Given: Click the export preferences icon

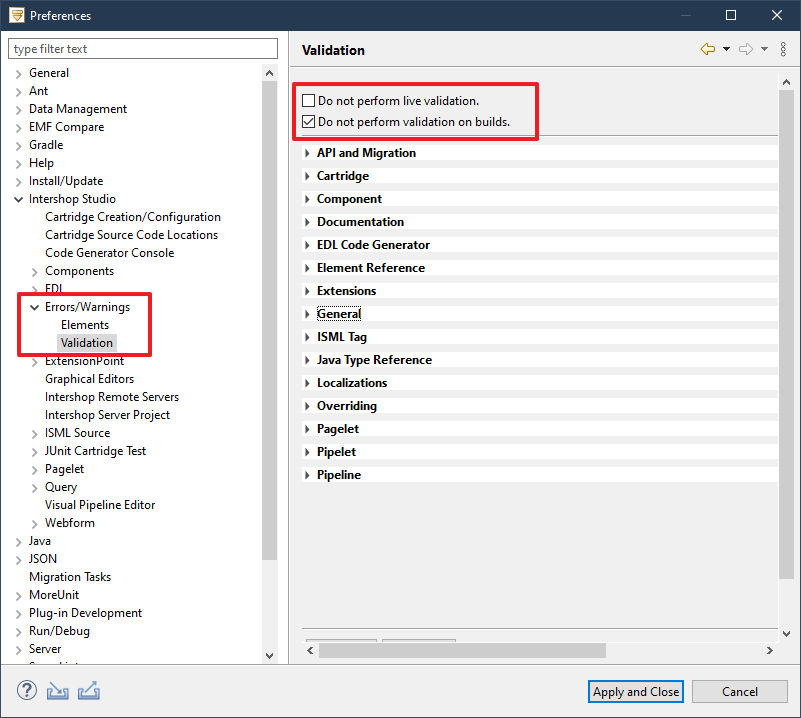Looking at the screenshot, I should [x=89, y=690].
